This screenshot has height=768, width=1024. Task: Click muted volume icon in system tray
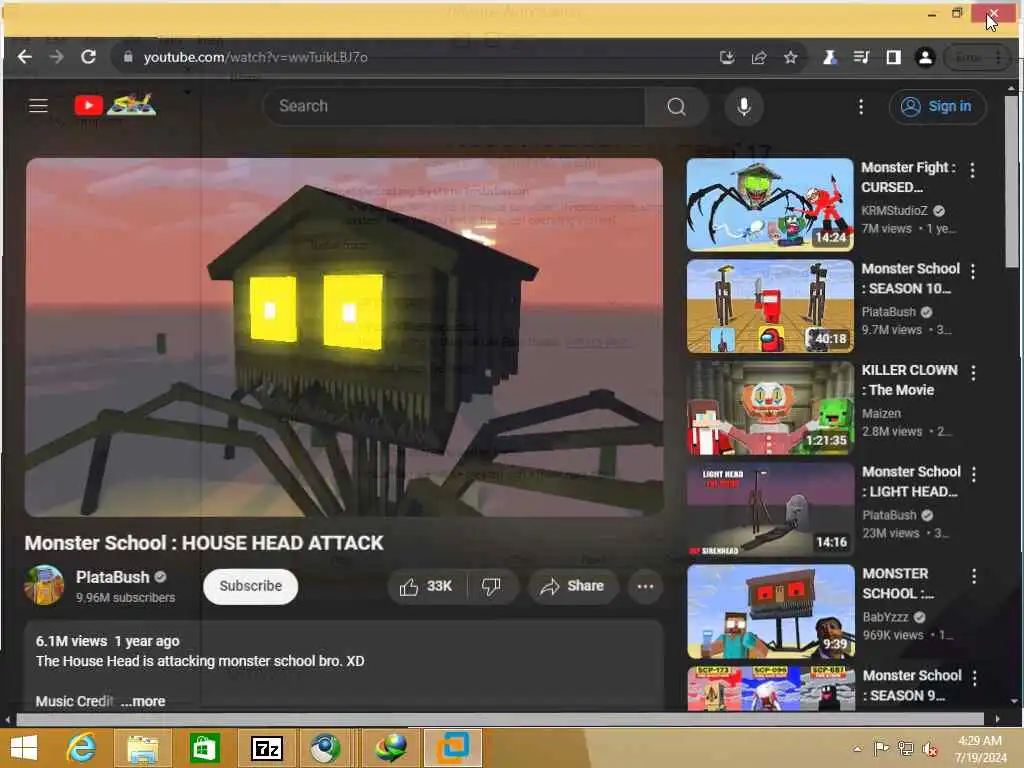point(929,749)
